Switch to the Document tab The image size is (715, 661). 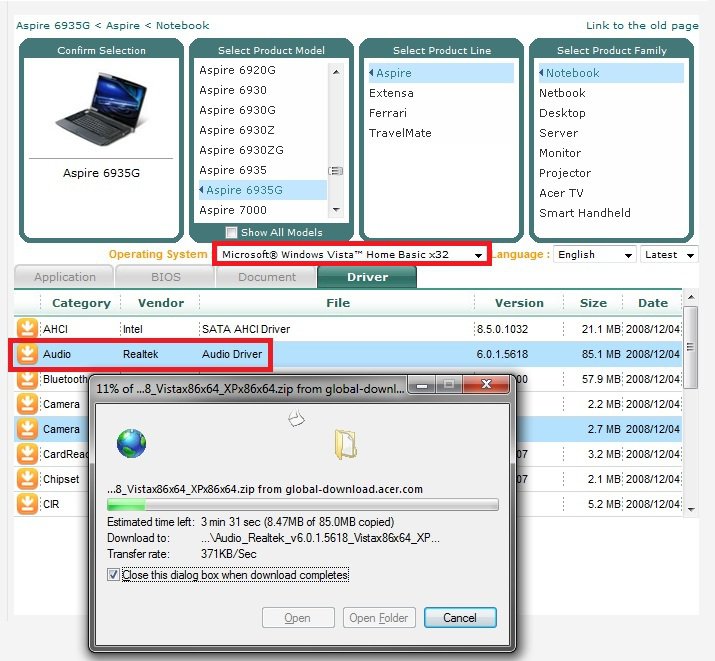(267, 277)
